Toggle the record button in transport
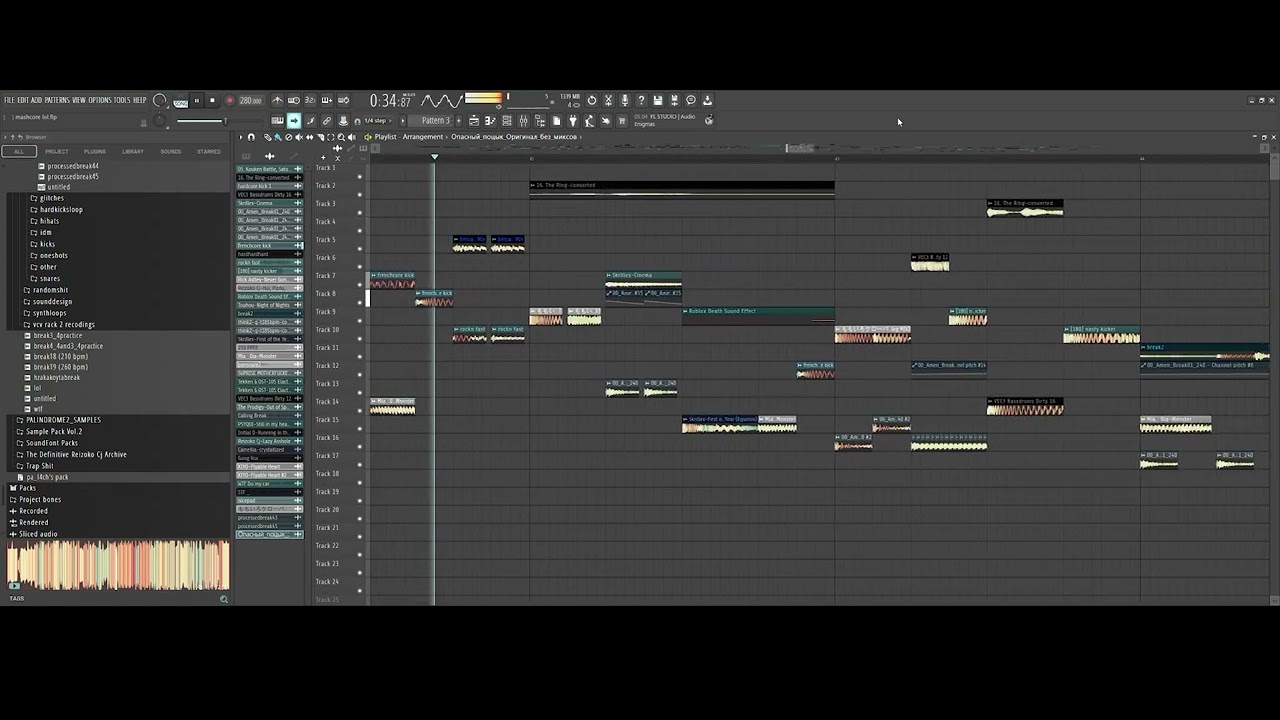The height and width of the screenshot is (720, 1280). pyautogui.click(x=229, y=100)
